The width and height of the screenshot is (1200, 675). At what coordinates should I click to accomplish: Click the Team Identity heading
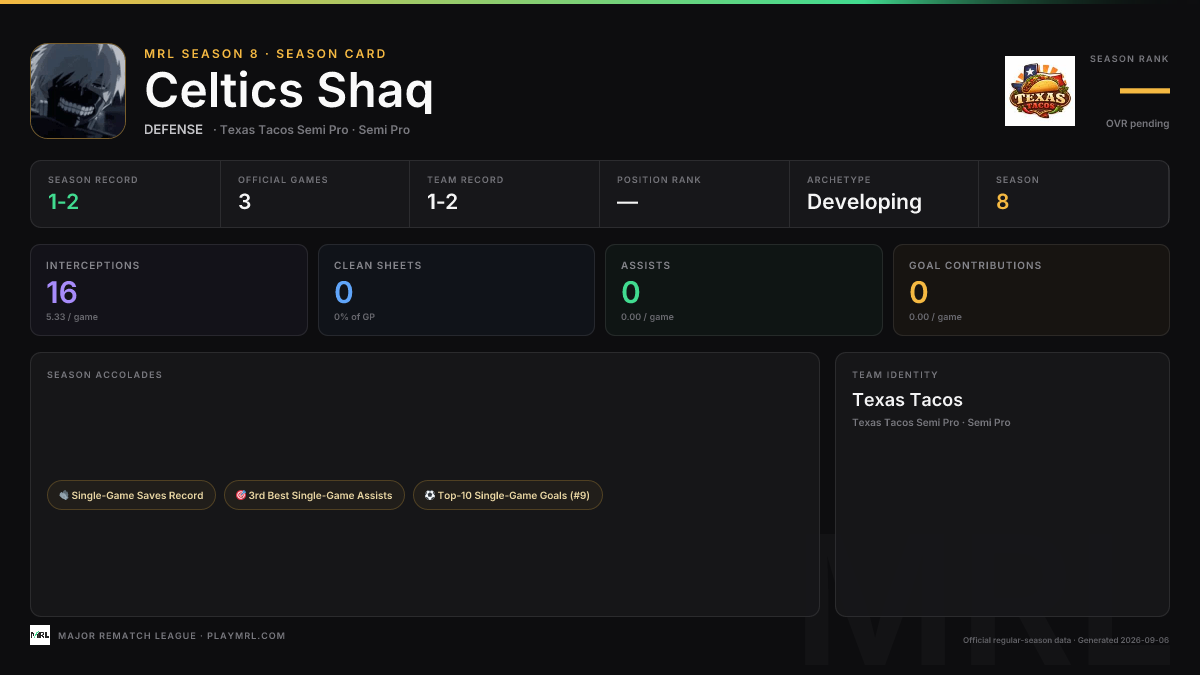pos(895,375)
